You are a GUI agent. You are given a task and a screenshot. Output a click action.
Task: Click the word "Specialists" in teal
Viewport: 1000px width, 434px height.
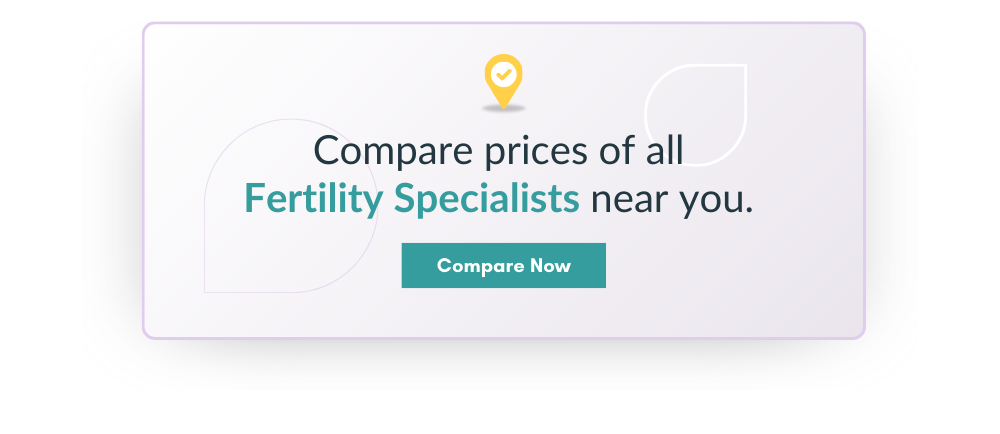(x=487, y=198)
